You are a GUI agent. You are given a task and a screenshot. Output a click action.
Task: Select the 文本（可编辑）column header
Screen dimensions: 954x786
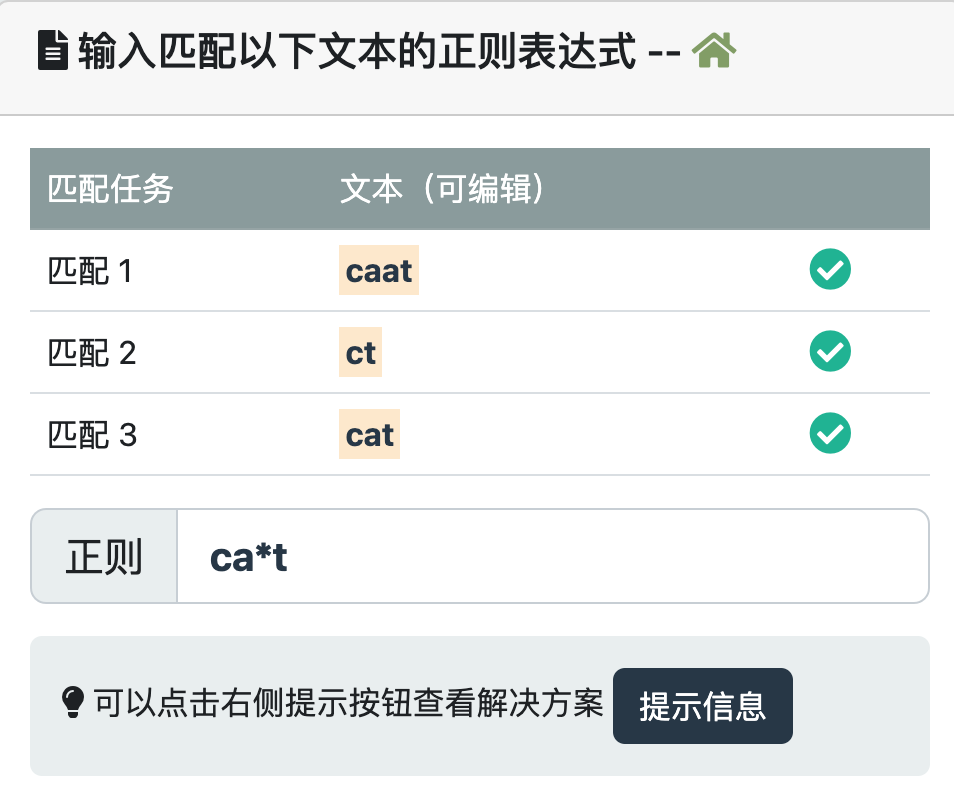click(x=442, y=189)
